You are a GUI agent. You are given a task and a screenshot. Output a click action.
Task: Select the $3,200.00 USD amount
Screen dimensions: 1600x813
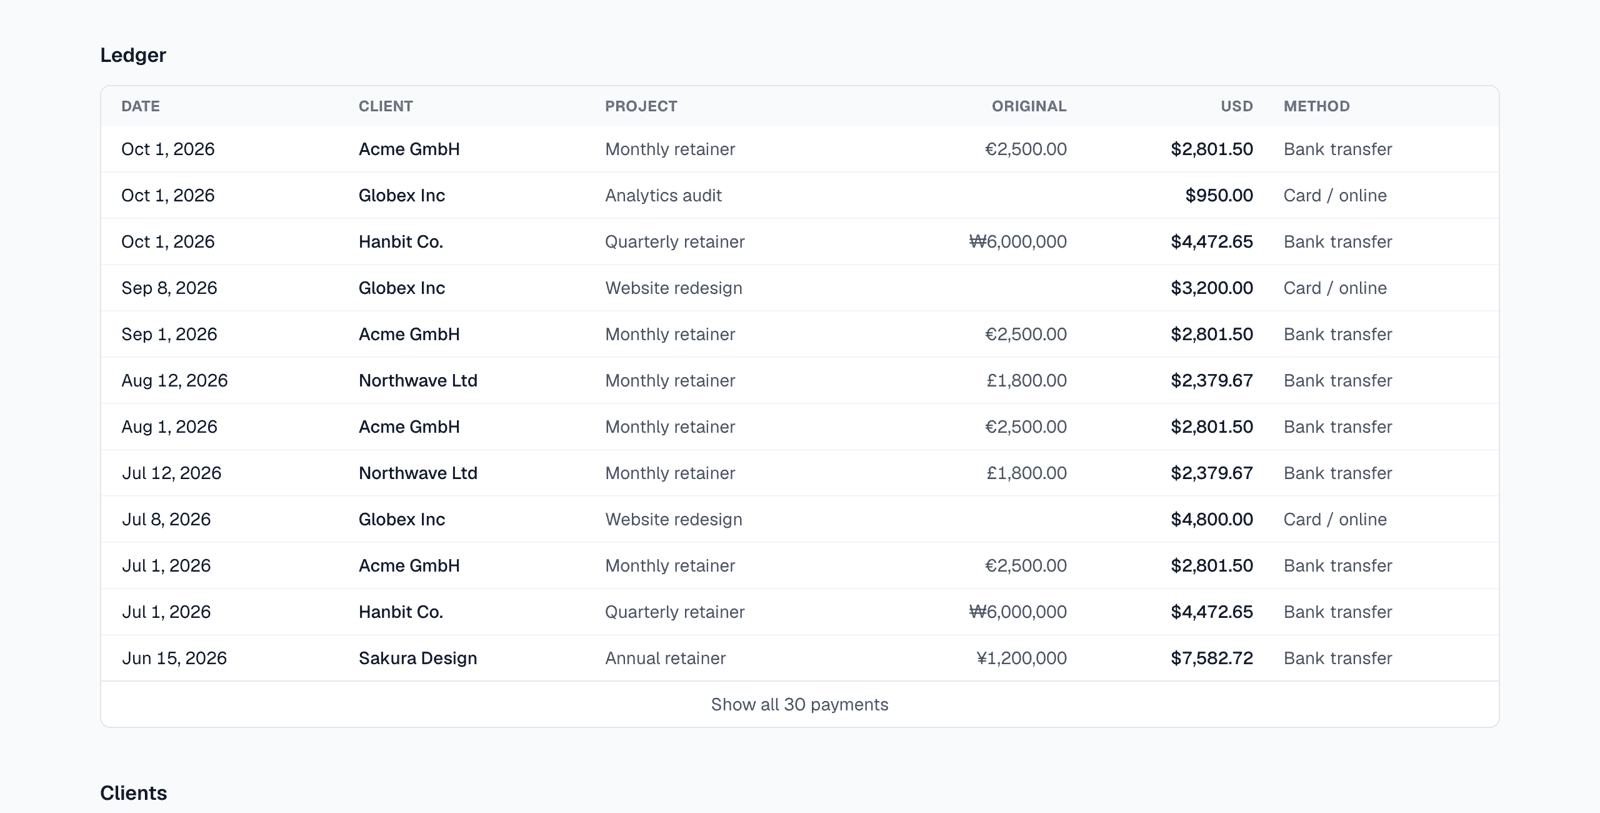tap(1212, 288)
